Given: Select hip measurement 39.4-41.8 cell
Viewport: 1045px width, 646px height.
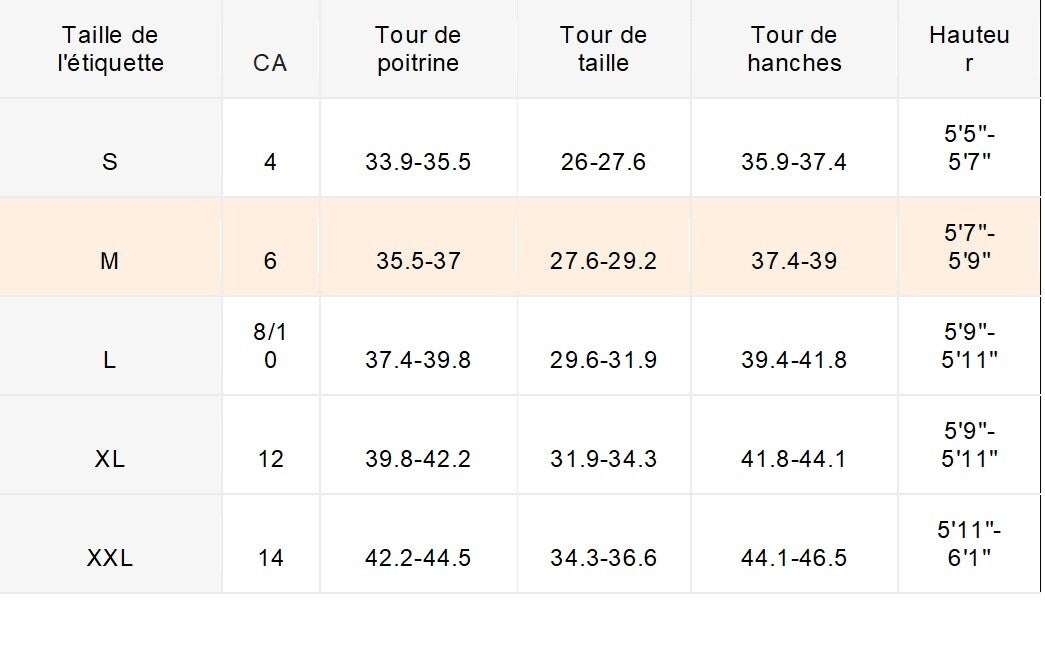Looking at the screenshot, I should click(x=794, y=359).
